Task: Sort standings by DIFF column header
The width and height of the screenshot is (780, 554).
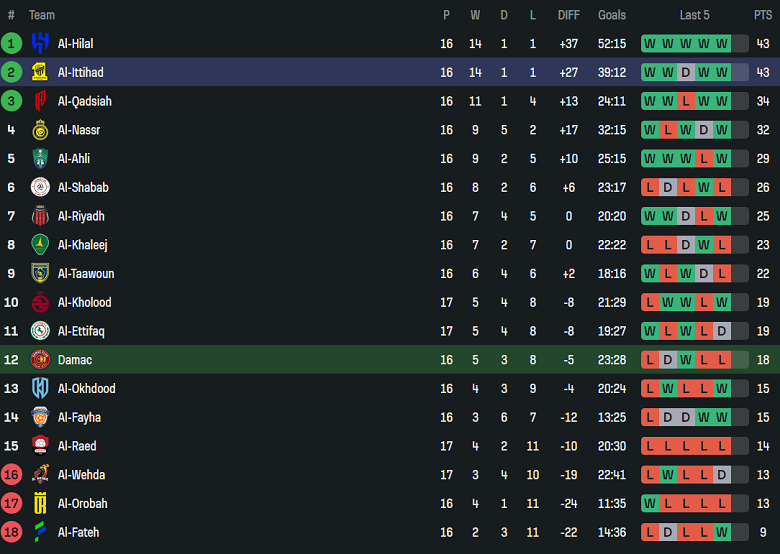Action: (x=568, y=15)
